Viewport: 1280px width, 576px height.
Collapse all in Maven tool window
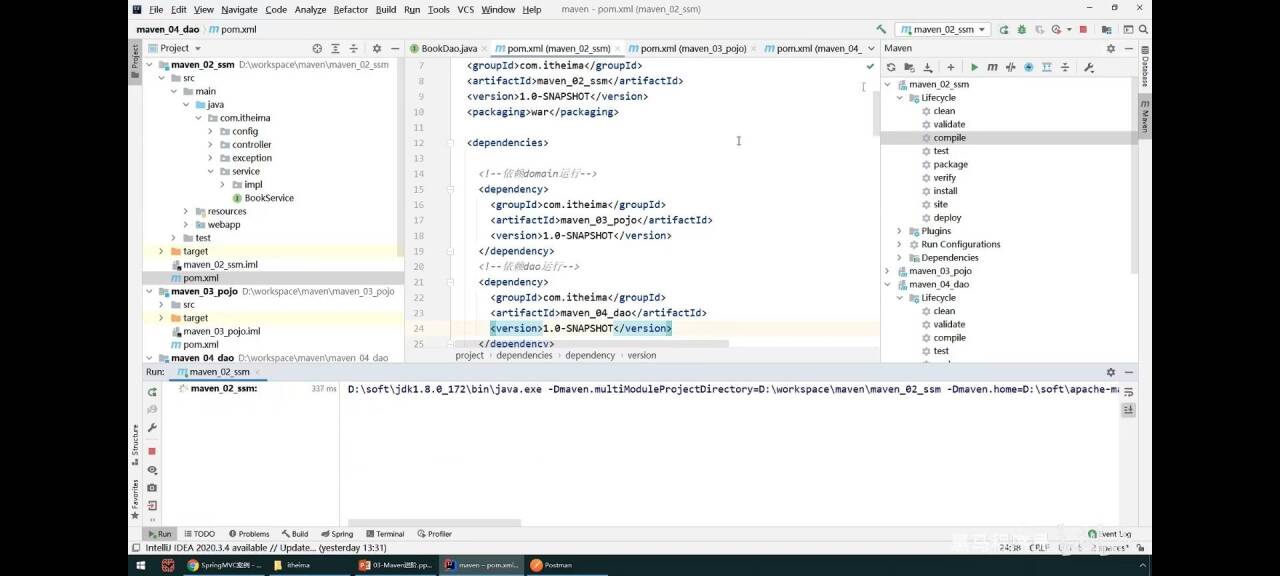(1065, 67)
